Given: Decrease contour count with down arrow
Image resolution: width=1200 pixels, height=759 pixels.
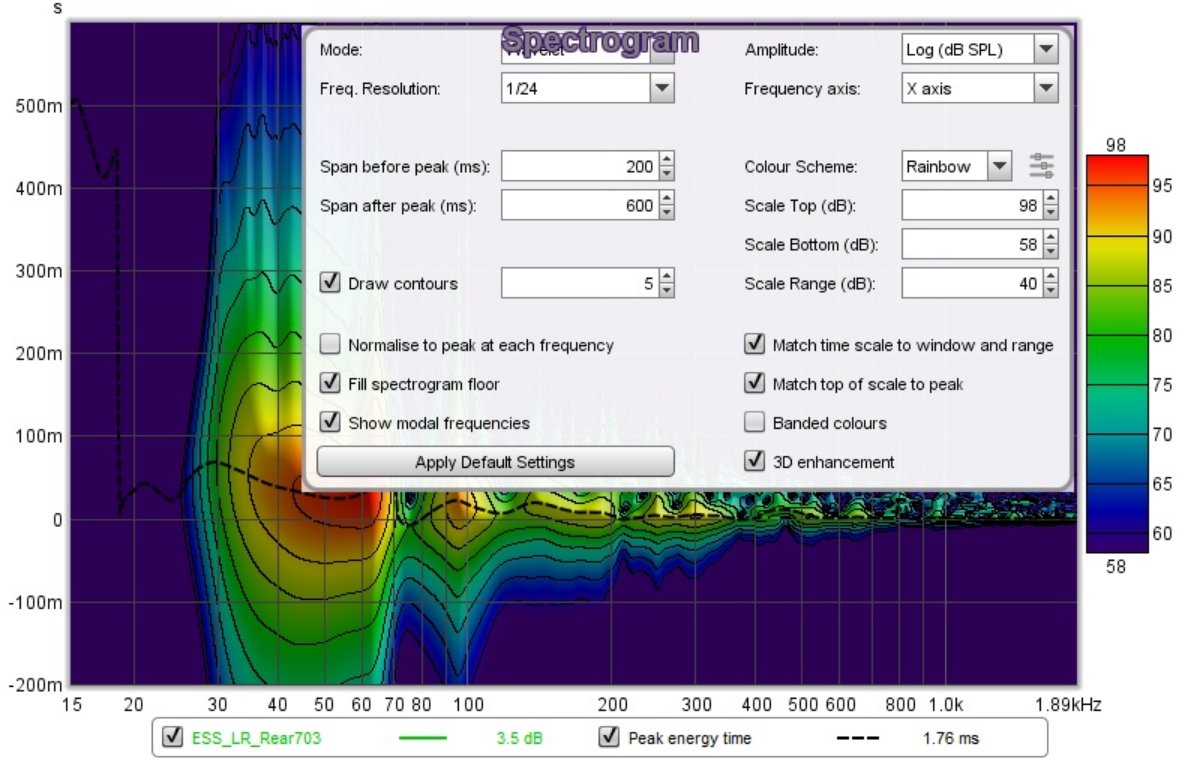Looking at the screenshot, I should click(667, 290).
